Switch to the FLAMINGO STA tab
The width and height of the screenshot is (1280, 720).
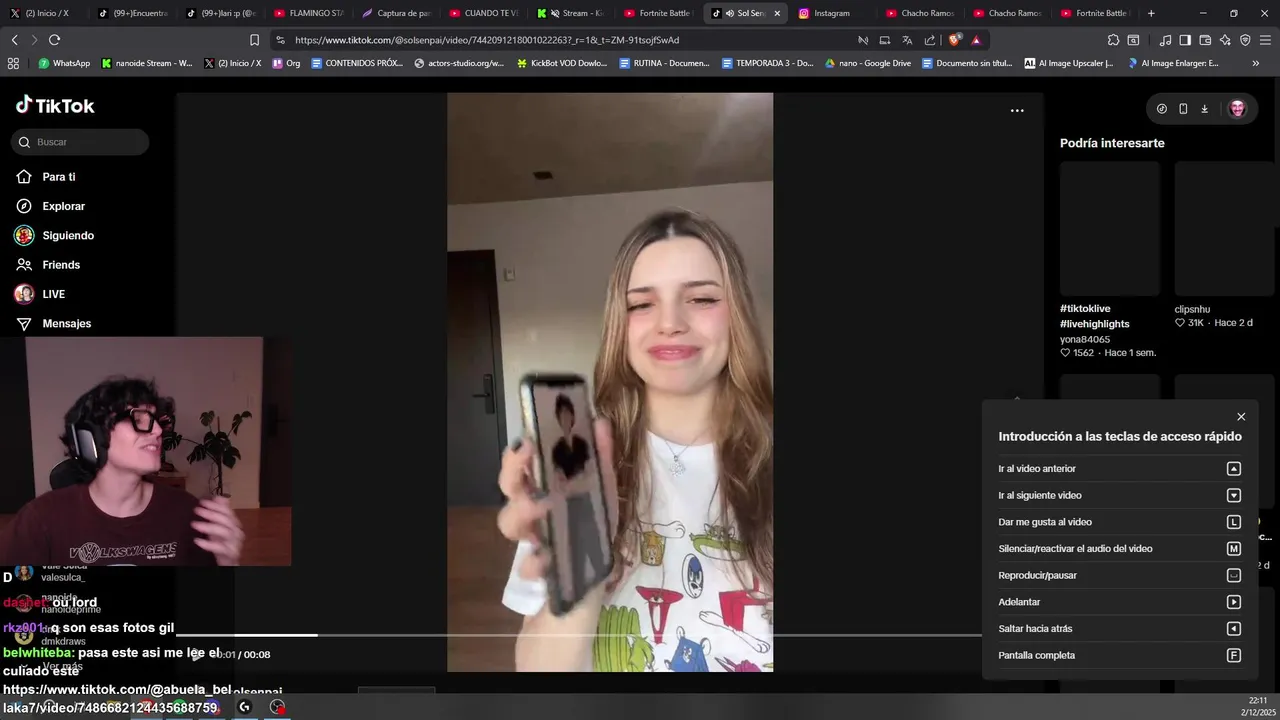click(x=309, y=13)
